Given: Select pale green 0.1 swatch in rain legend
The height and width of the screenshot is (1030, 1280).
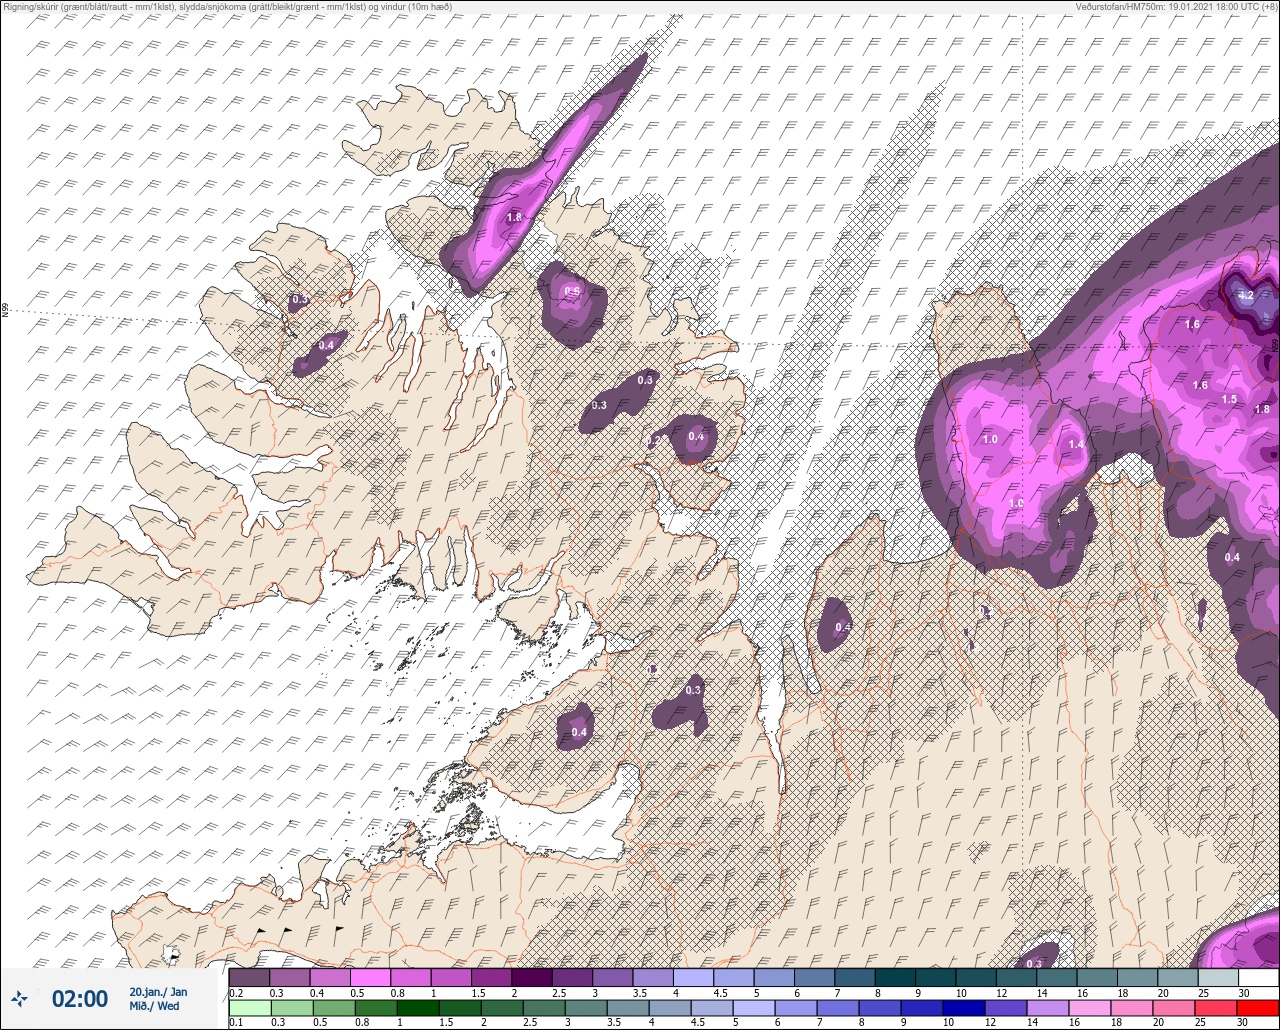Looking at the screenshot, I should pyautogui.click(x=250, y=1006).
